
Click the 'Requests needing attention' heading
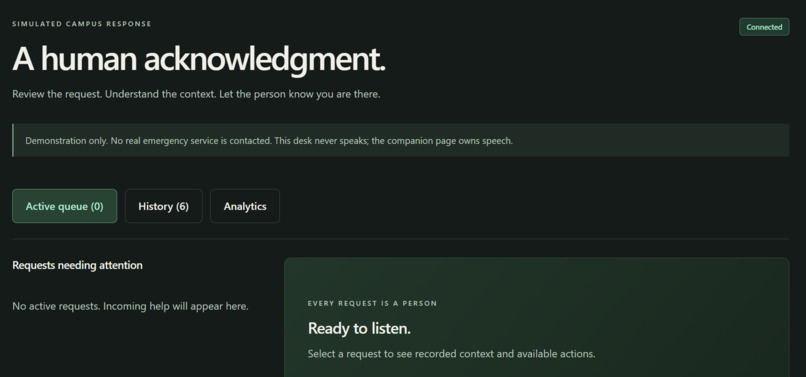77,265
